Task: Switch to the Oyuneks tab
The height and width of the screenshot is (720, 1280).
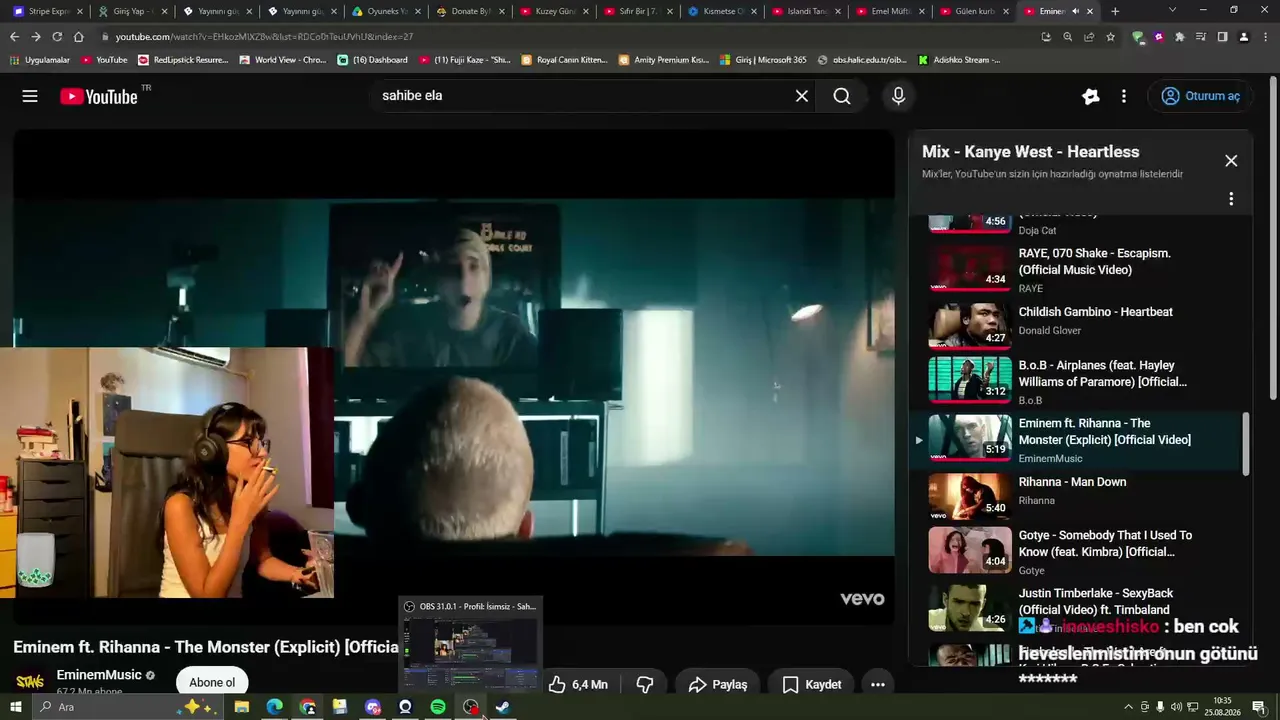Action: click(x=386, y=11)
